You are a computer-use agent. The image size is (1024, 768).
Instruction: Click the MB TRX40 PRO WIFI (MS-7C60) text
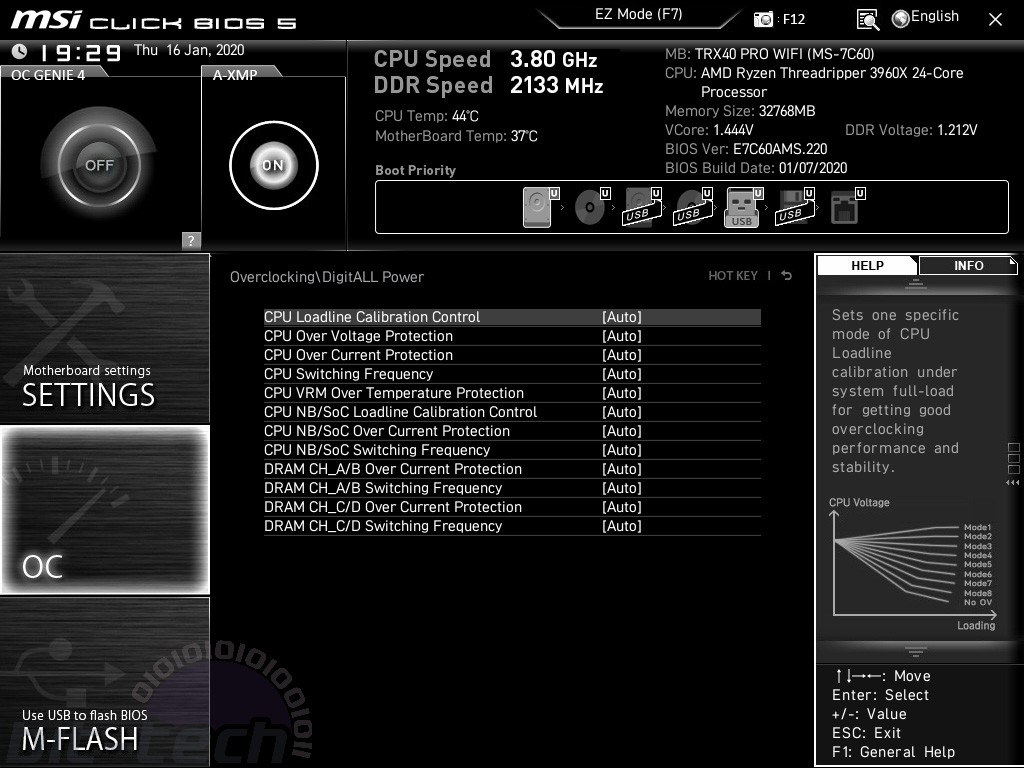[769, 54]
